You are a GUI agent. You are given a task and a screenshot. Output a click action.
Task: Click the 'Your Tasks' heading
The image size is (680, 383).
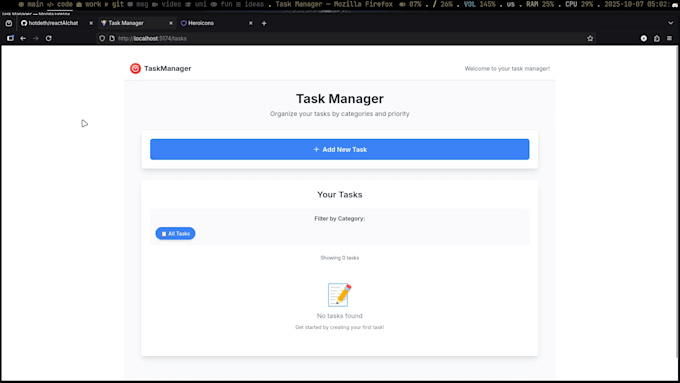pos(340,195)
